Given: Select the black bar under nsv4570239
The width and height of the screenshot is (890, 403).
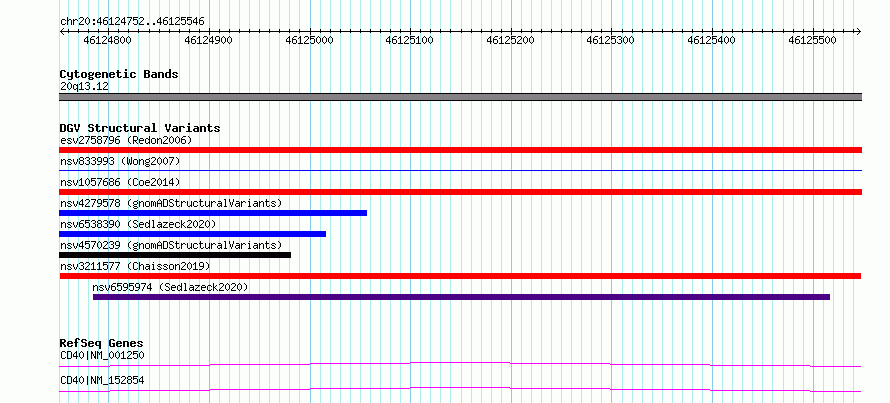Looking at the screenshot, I should 175,255.
